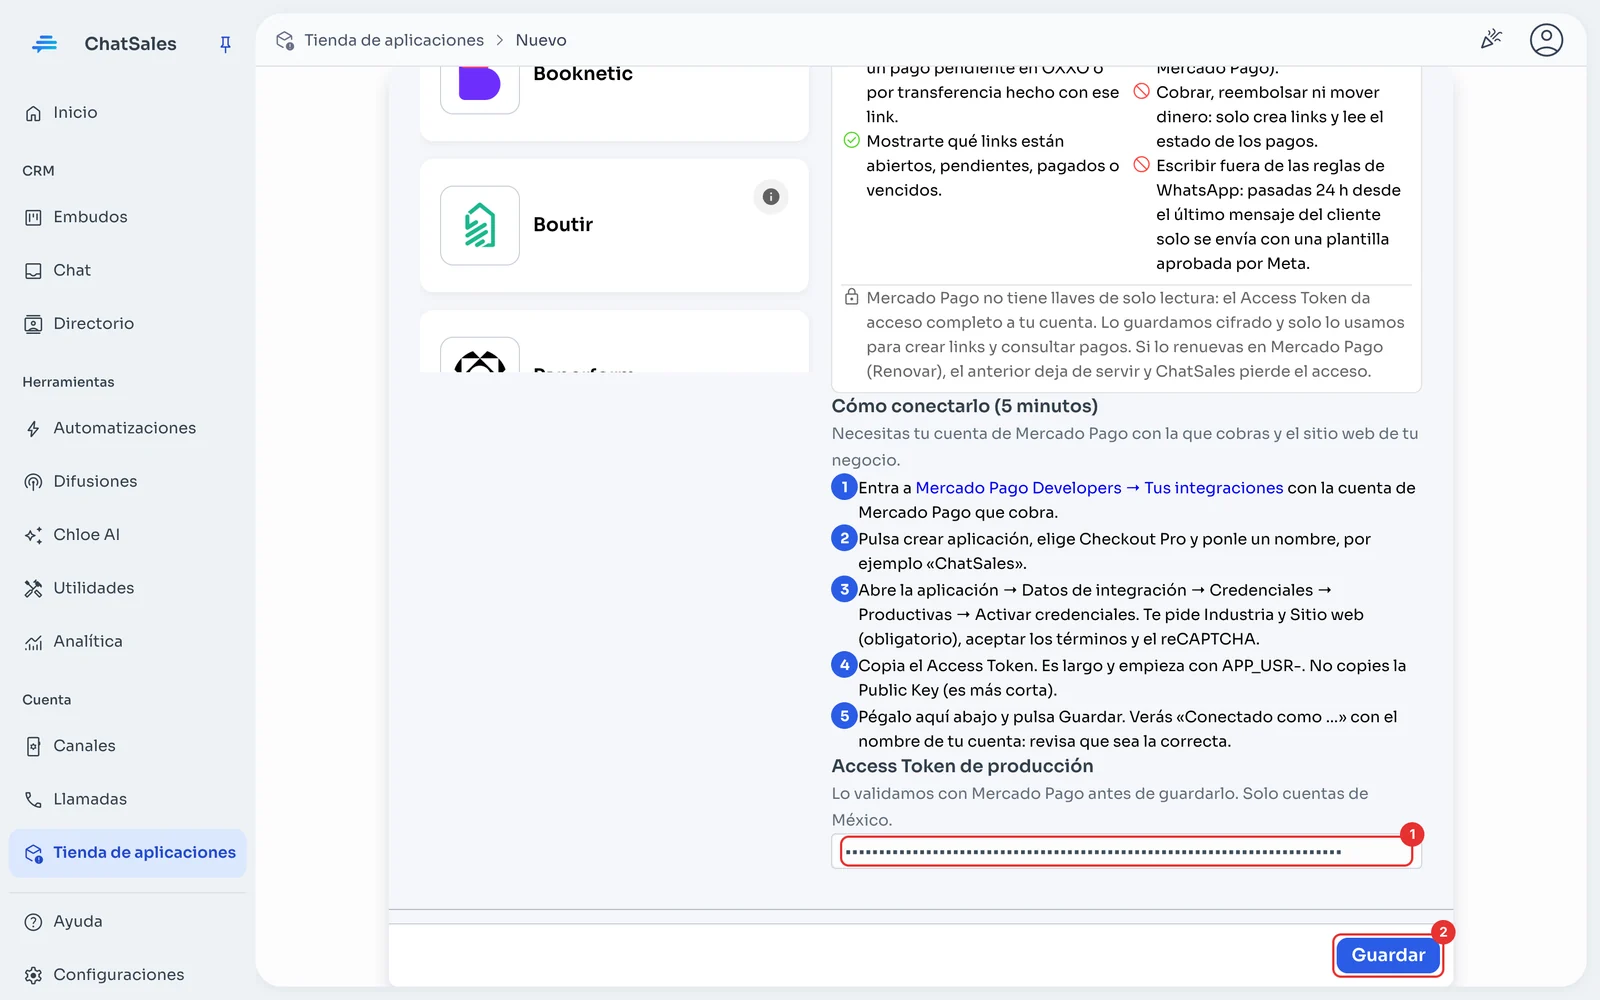Click the ChatSales logo icon
Image resolution: width=1600 pixels, height=1000 pixels.
point(45,44)
